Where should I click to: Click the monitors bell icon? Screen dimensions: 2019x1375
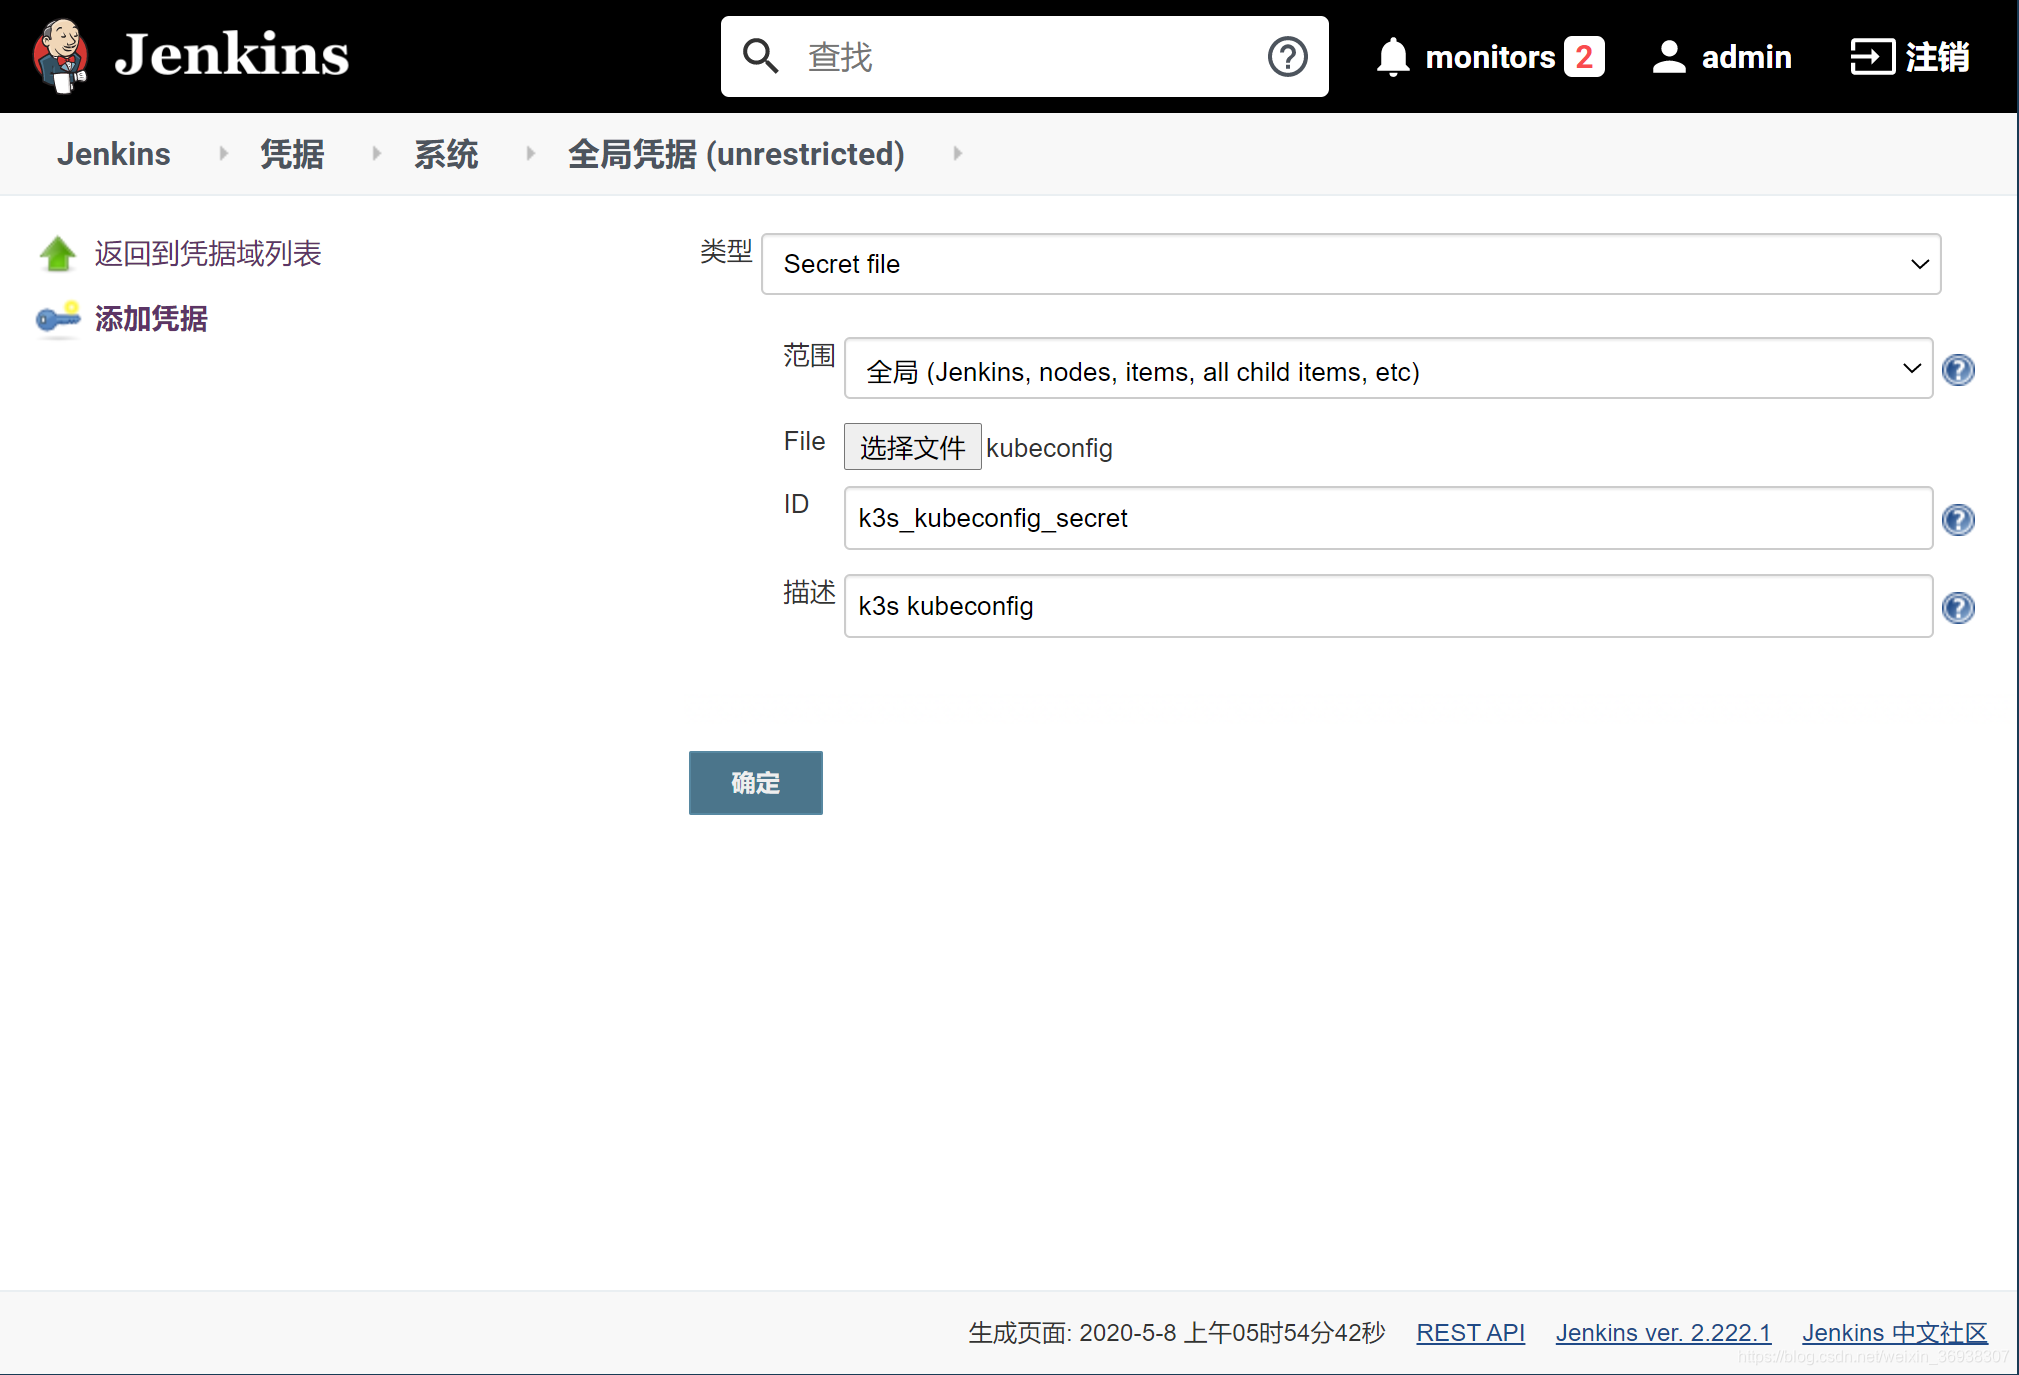(x=1393, y=57)
